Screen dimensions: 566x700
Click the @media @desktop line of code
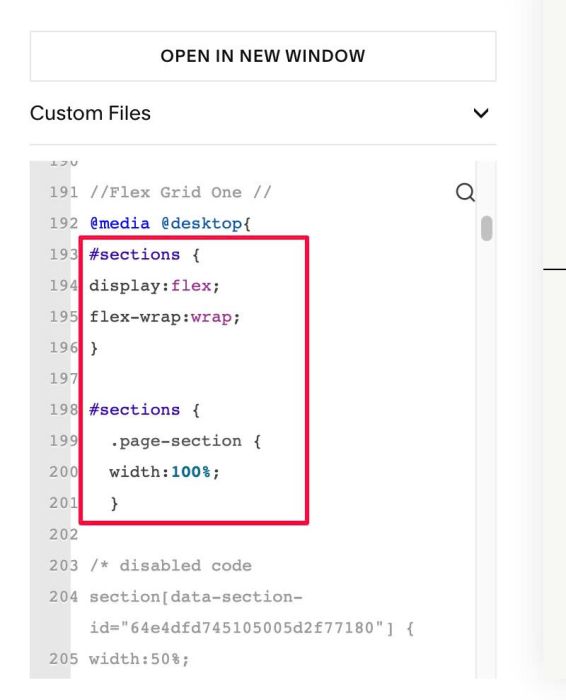(x=170, y=223)
